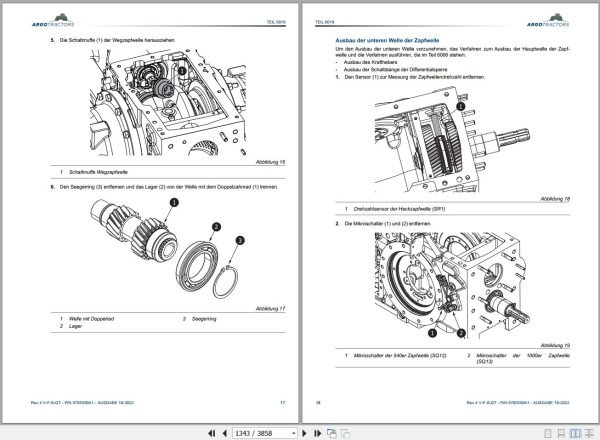Click the previous view icon

pyautogui.click(x=331, y=433)
